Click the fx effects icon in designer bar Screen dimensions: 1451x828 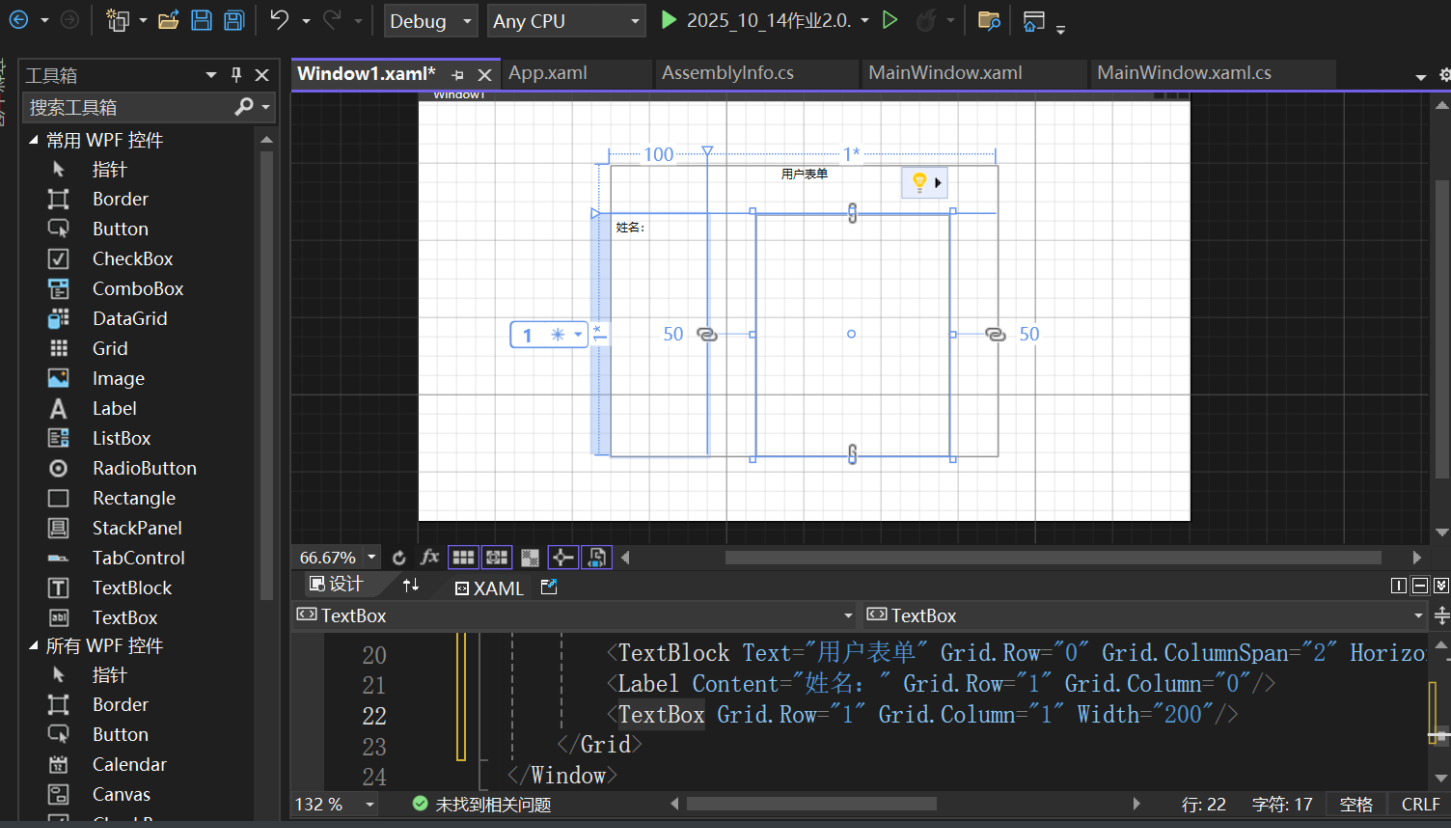(430, 557)
